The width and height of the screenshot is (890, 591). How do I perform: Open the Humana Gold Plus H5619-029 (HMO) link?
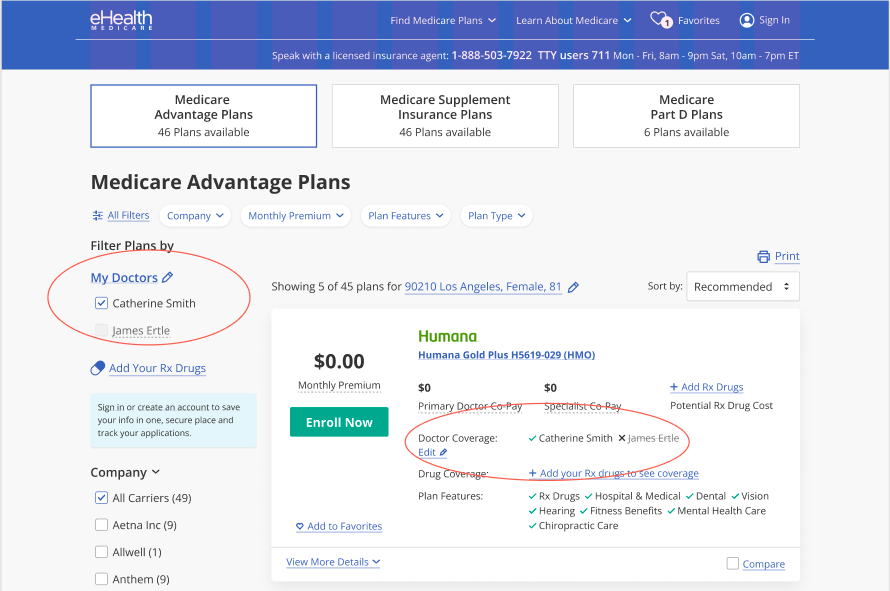point(506,355)
